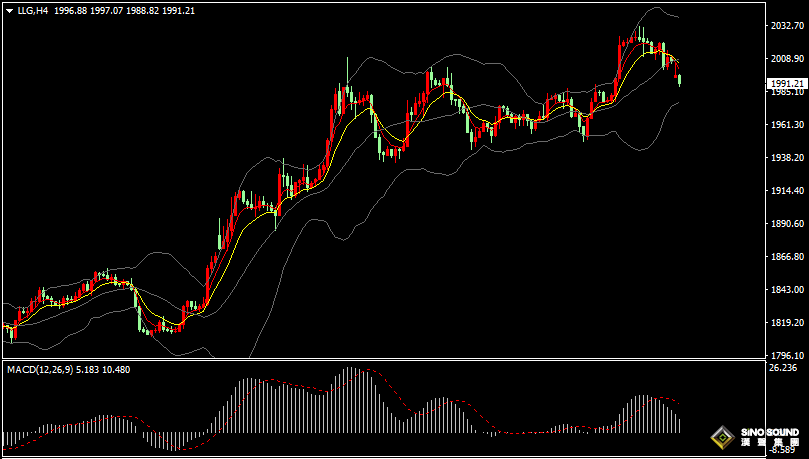The height and width of the screenshot is (459, 809).
Task: Click the 1914.40 price axis label
Action: coord(786,191)
